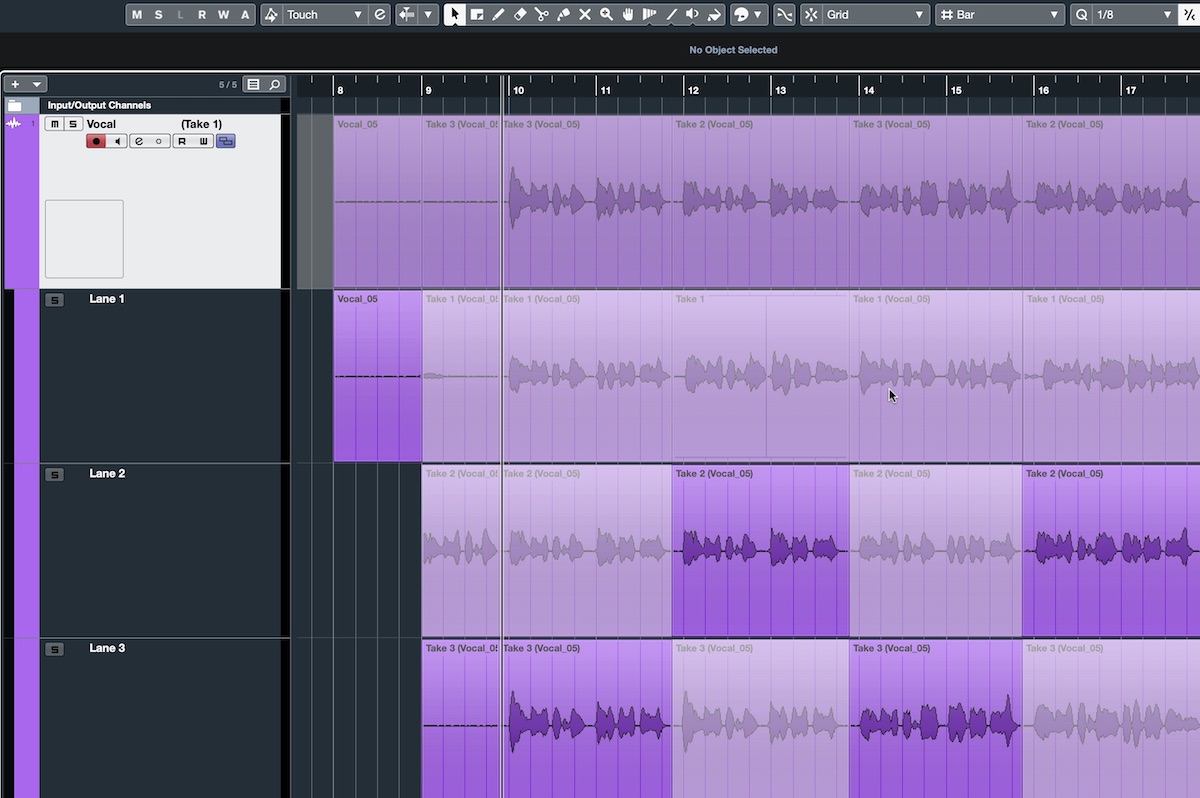The width and height of the screenshot is (1200, 798).
Task: Select the Range Selection tool
Action: point(477,15)
